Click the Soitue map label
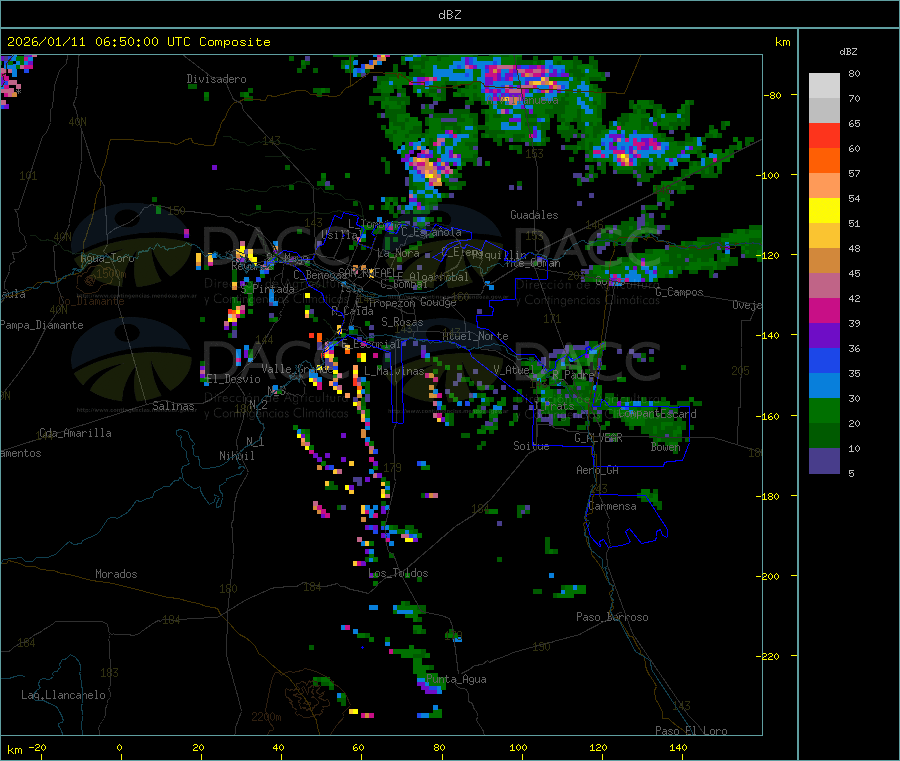Image resolution: width=900 pixels, height=761 pixels. pyautogui.click(x=531, y=446)
